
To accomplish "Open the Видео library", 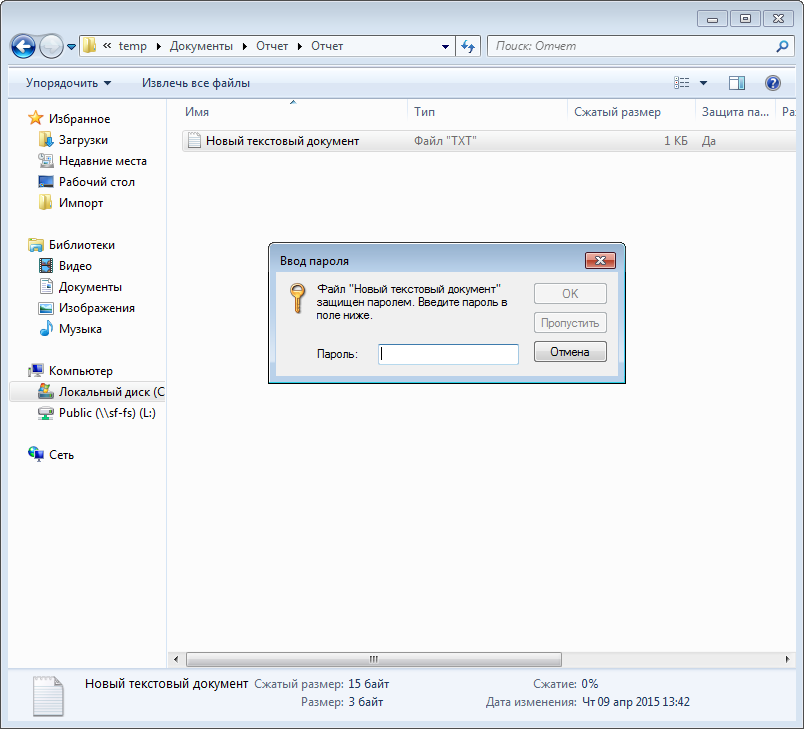I will [x=75, y=266].
